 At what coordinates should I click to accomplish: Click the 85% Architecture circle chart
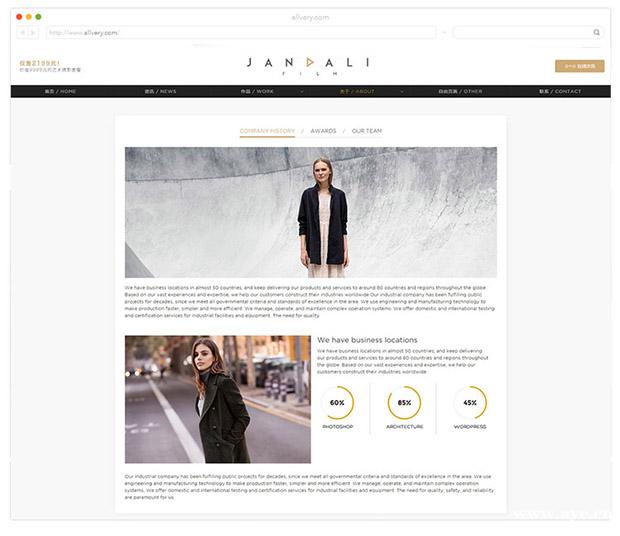tap(404, 403)
